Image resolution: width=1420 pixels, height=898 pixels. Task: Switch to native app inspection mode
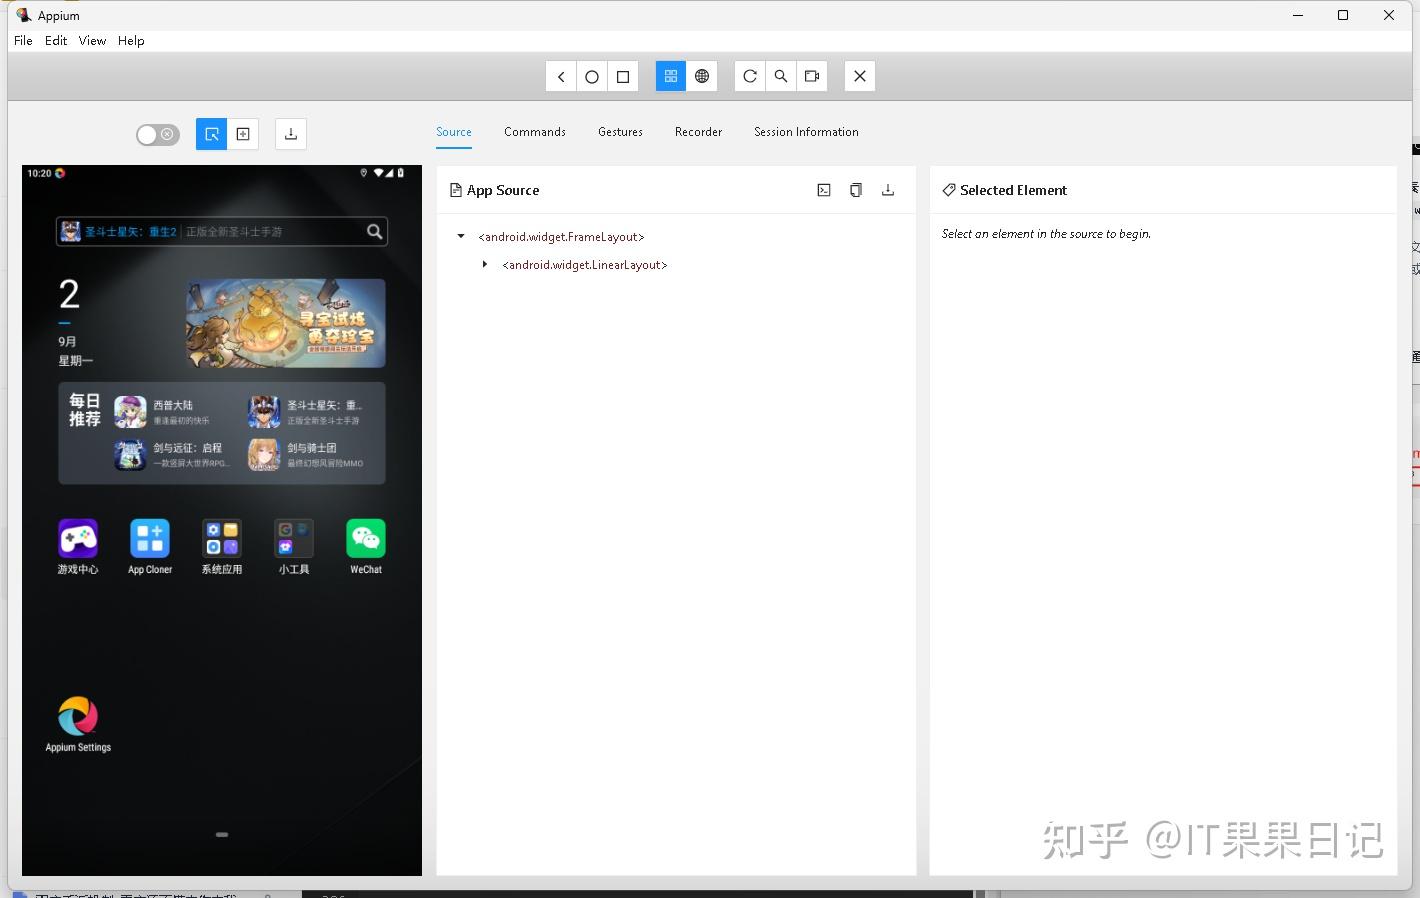[x=670, y=76]
